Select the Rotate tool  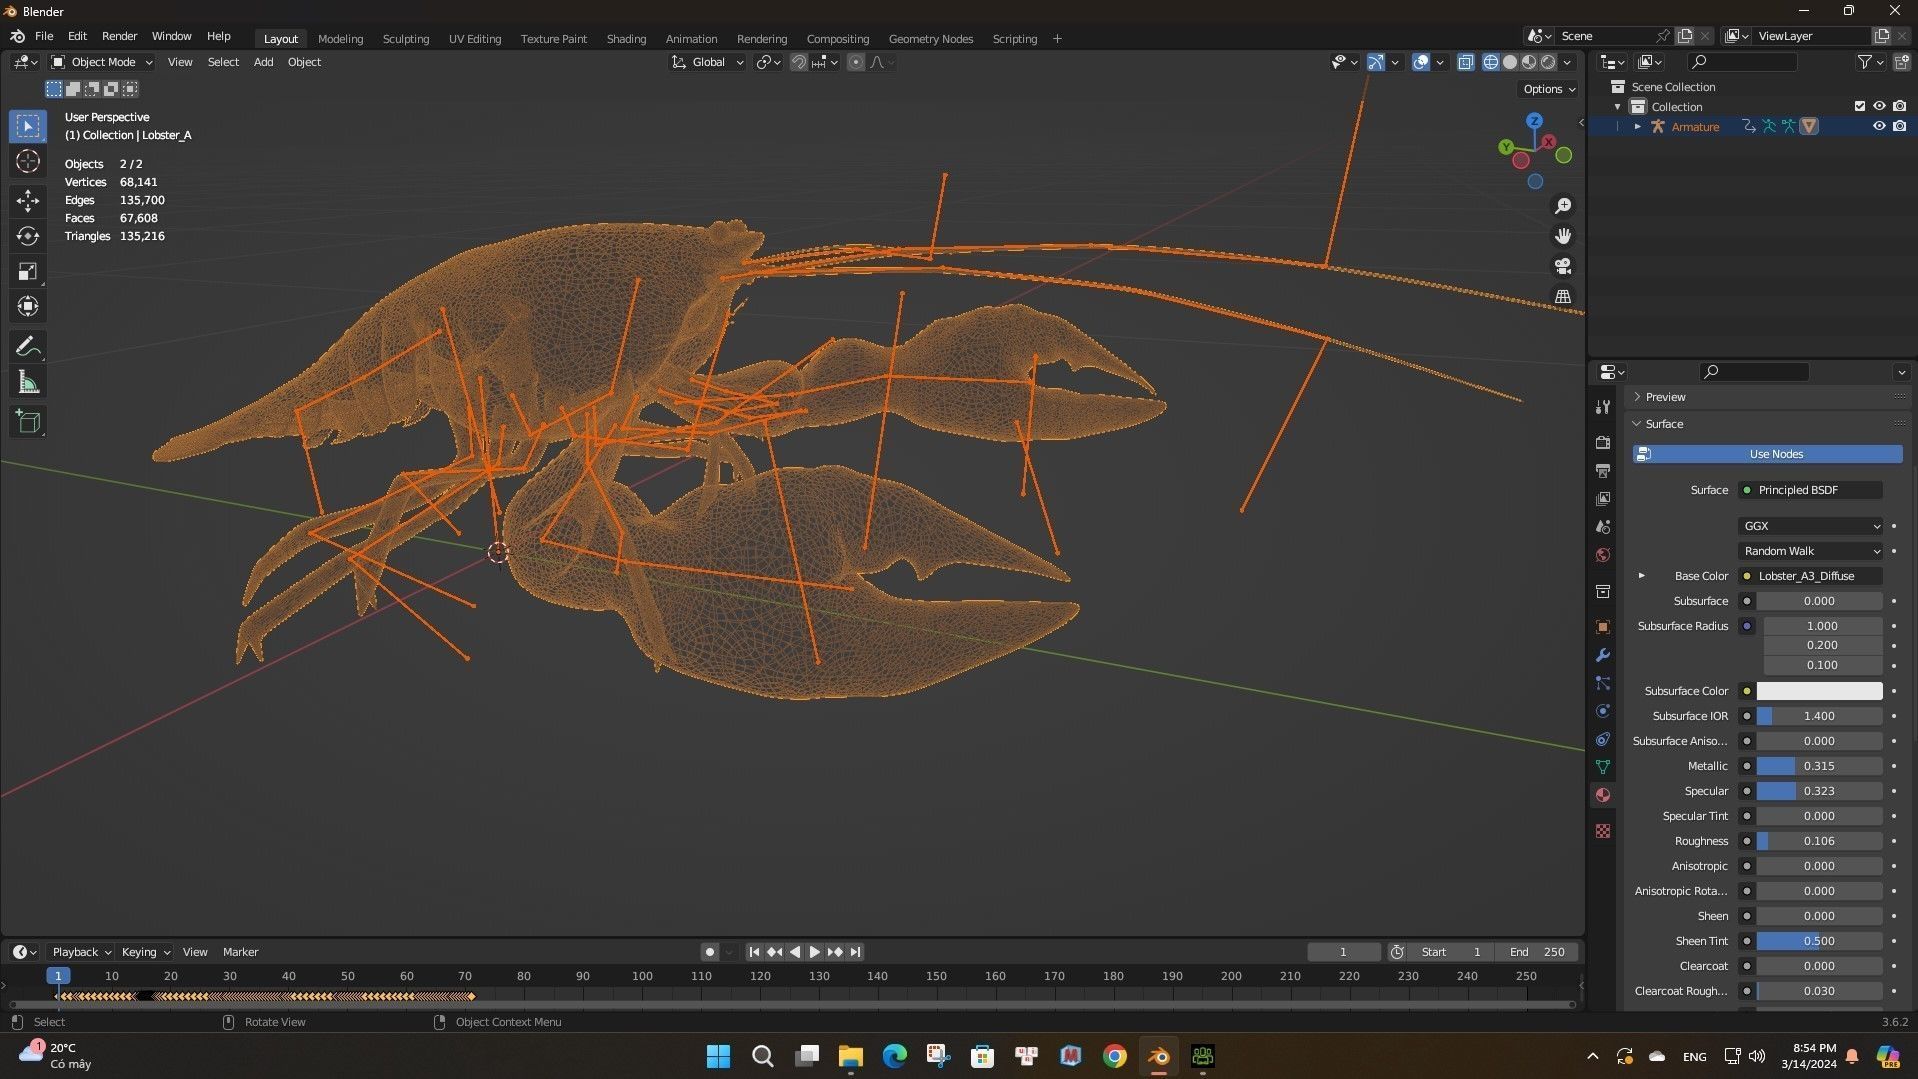(28, 236)
